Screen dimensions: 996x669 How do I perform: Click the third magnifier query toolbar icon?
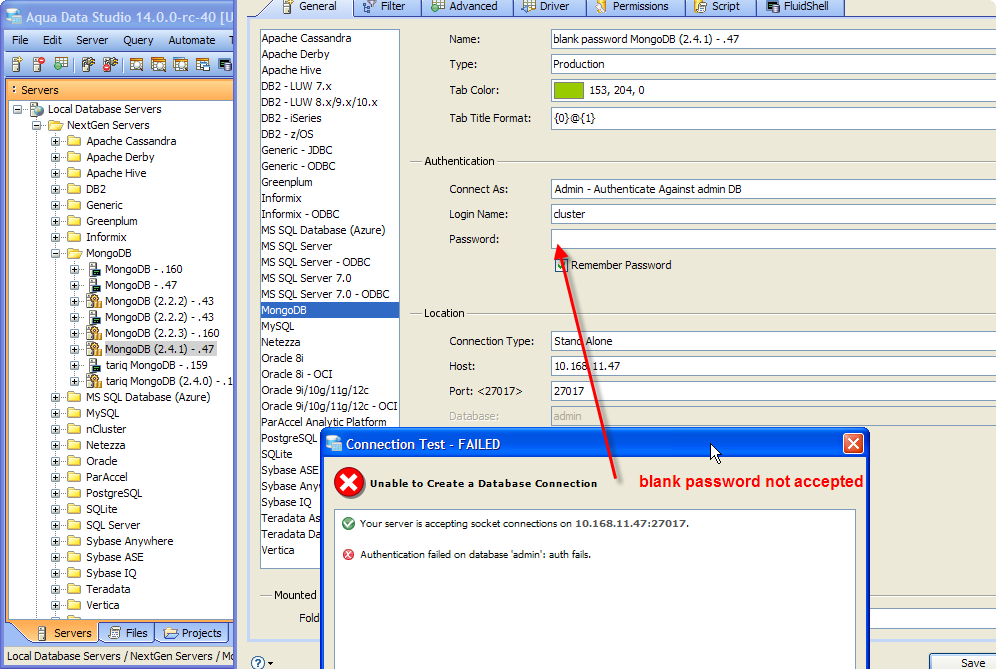(x=180, y=64)
